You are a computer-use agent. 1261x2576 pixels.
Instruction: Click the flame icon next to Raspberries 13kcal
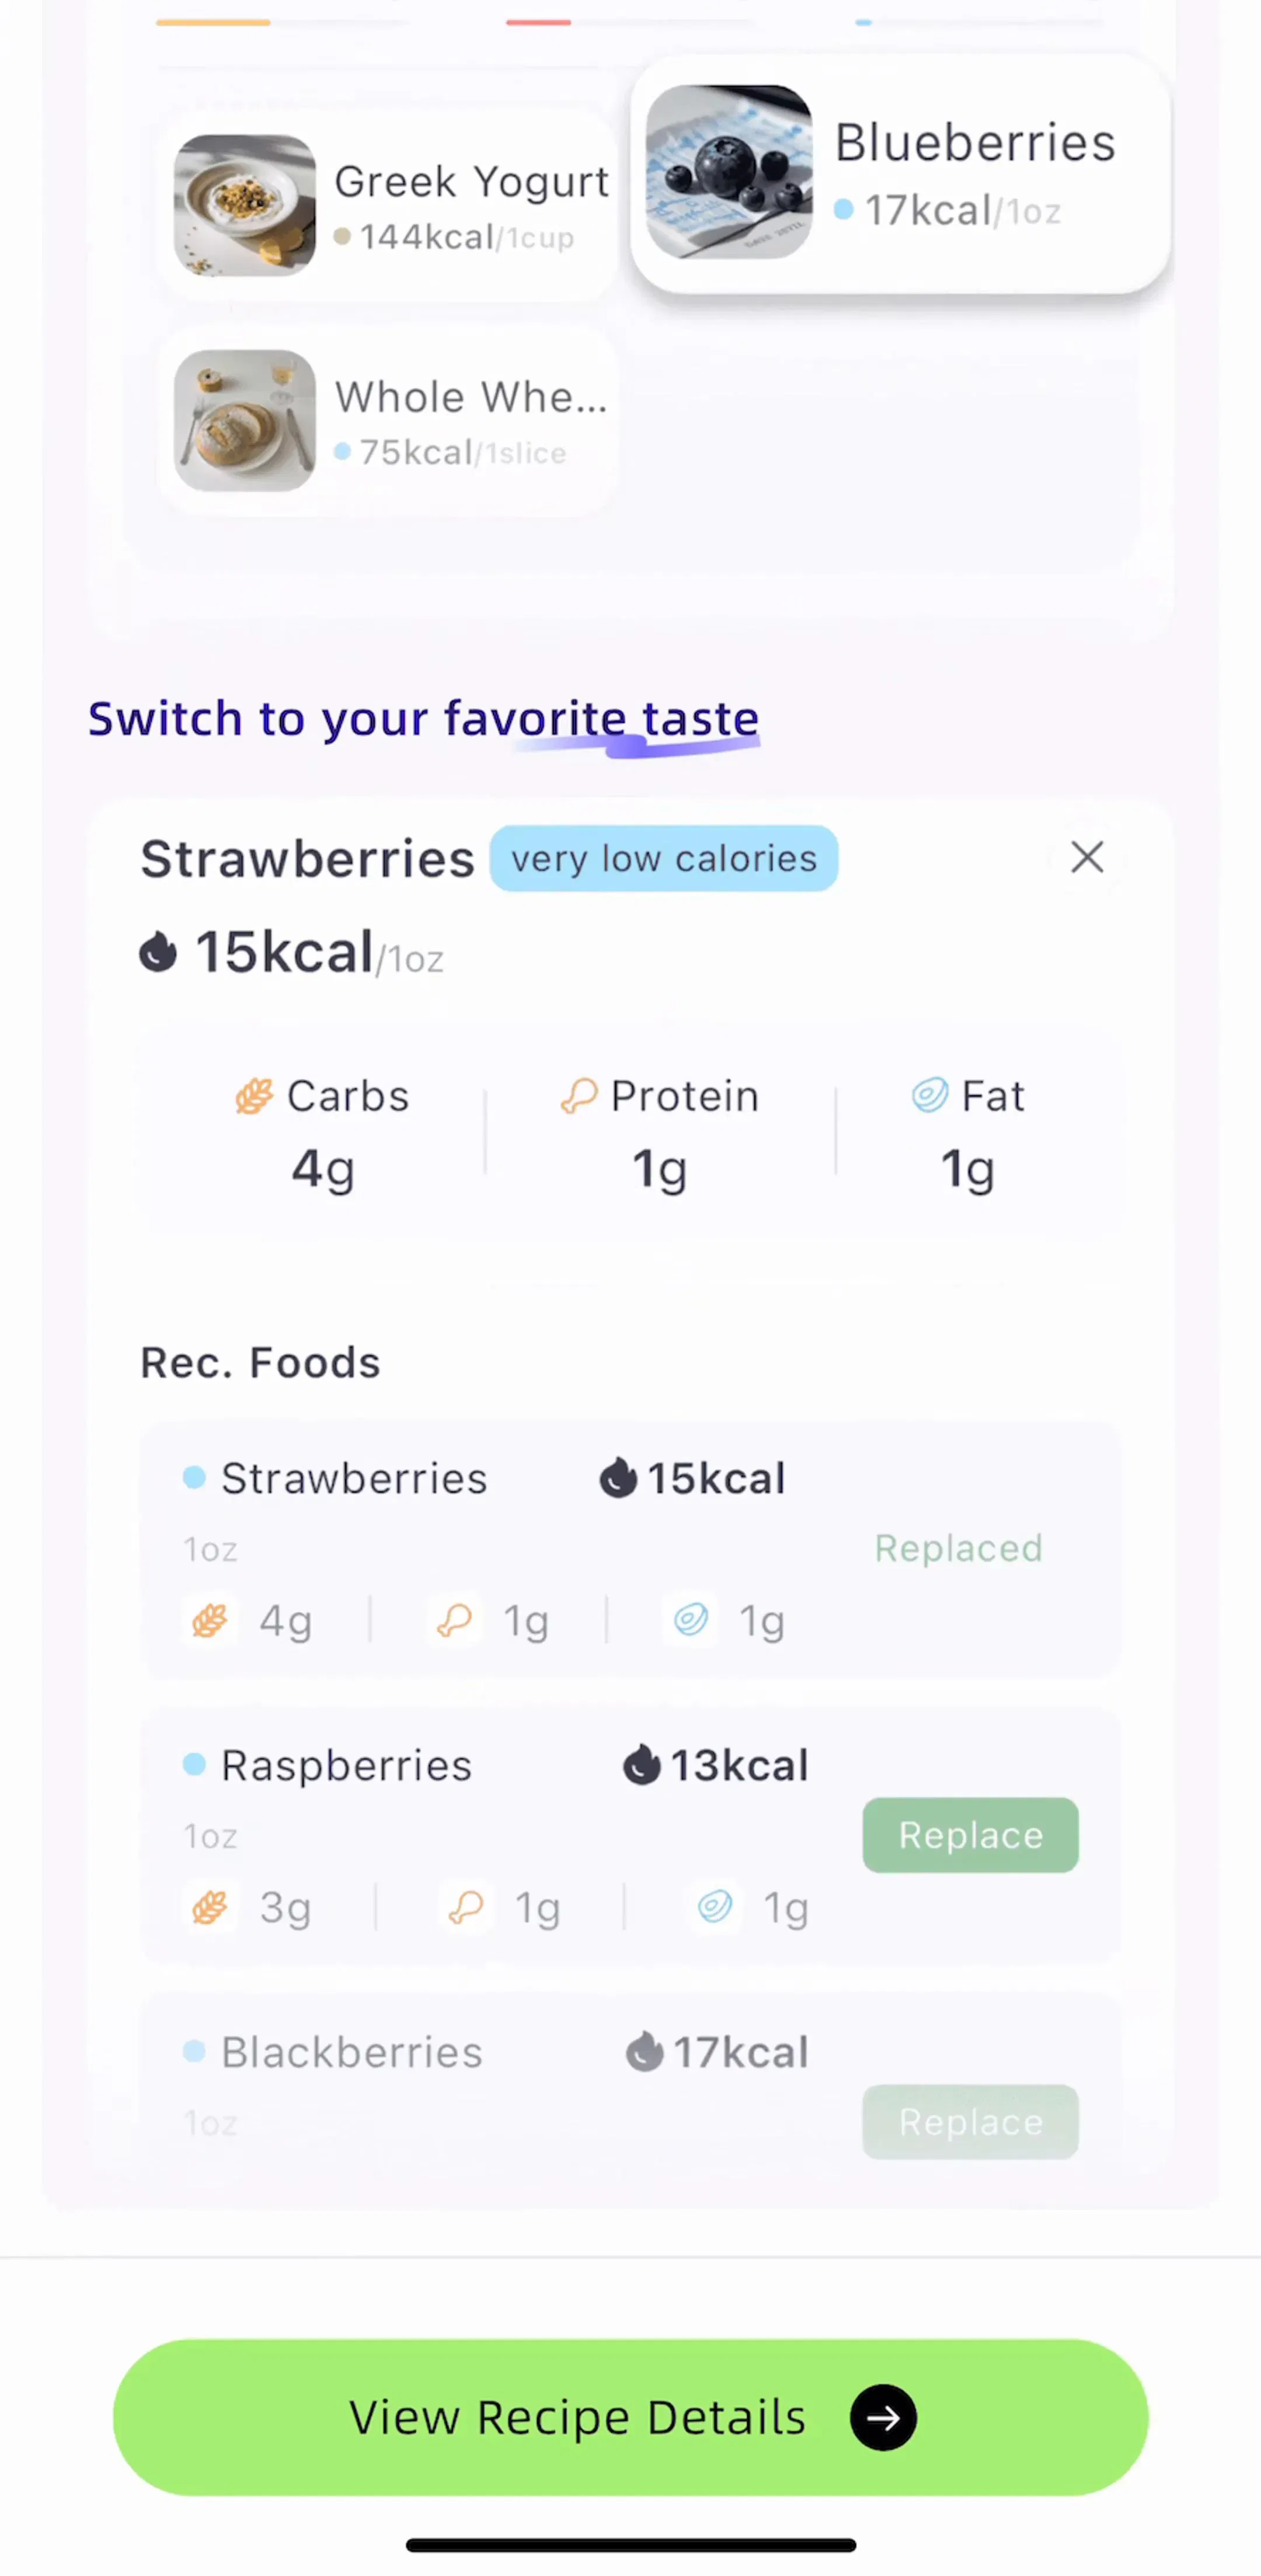[642, 1765]
